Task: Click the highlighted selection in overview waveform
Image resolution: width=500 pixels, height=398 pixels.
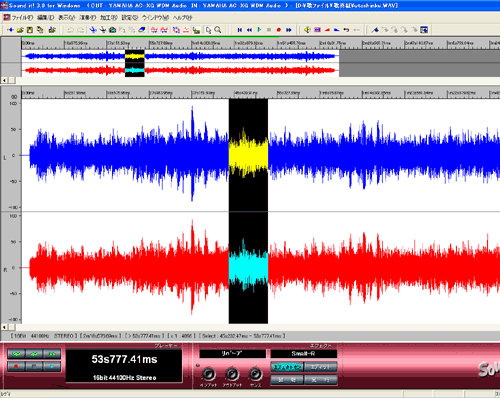Action: coord(135,63)
